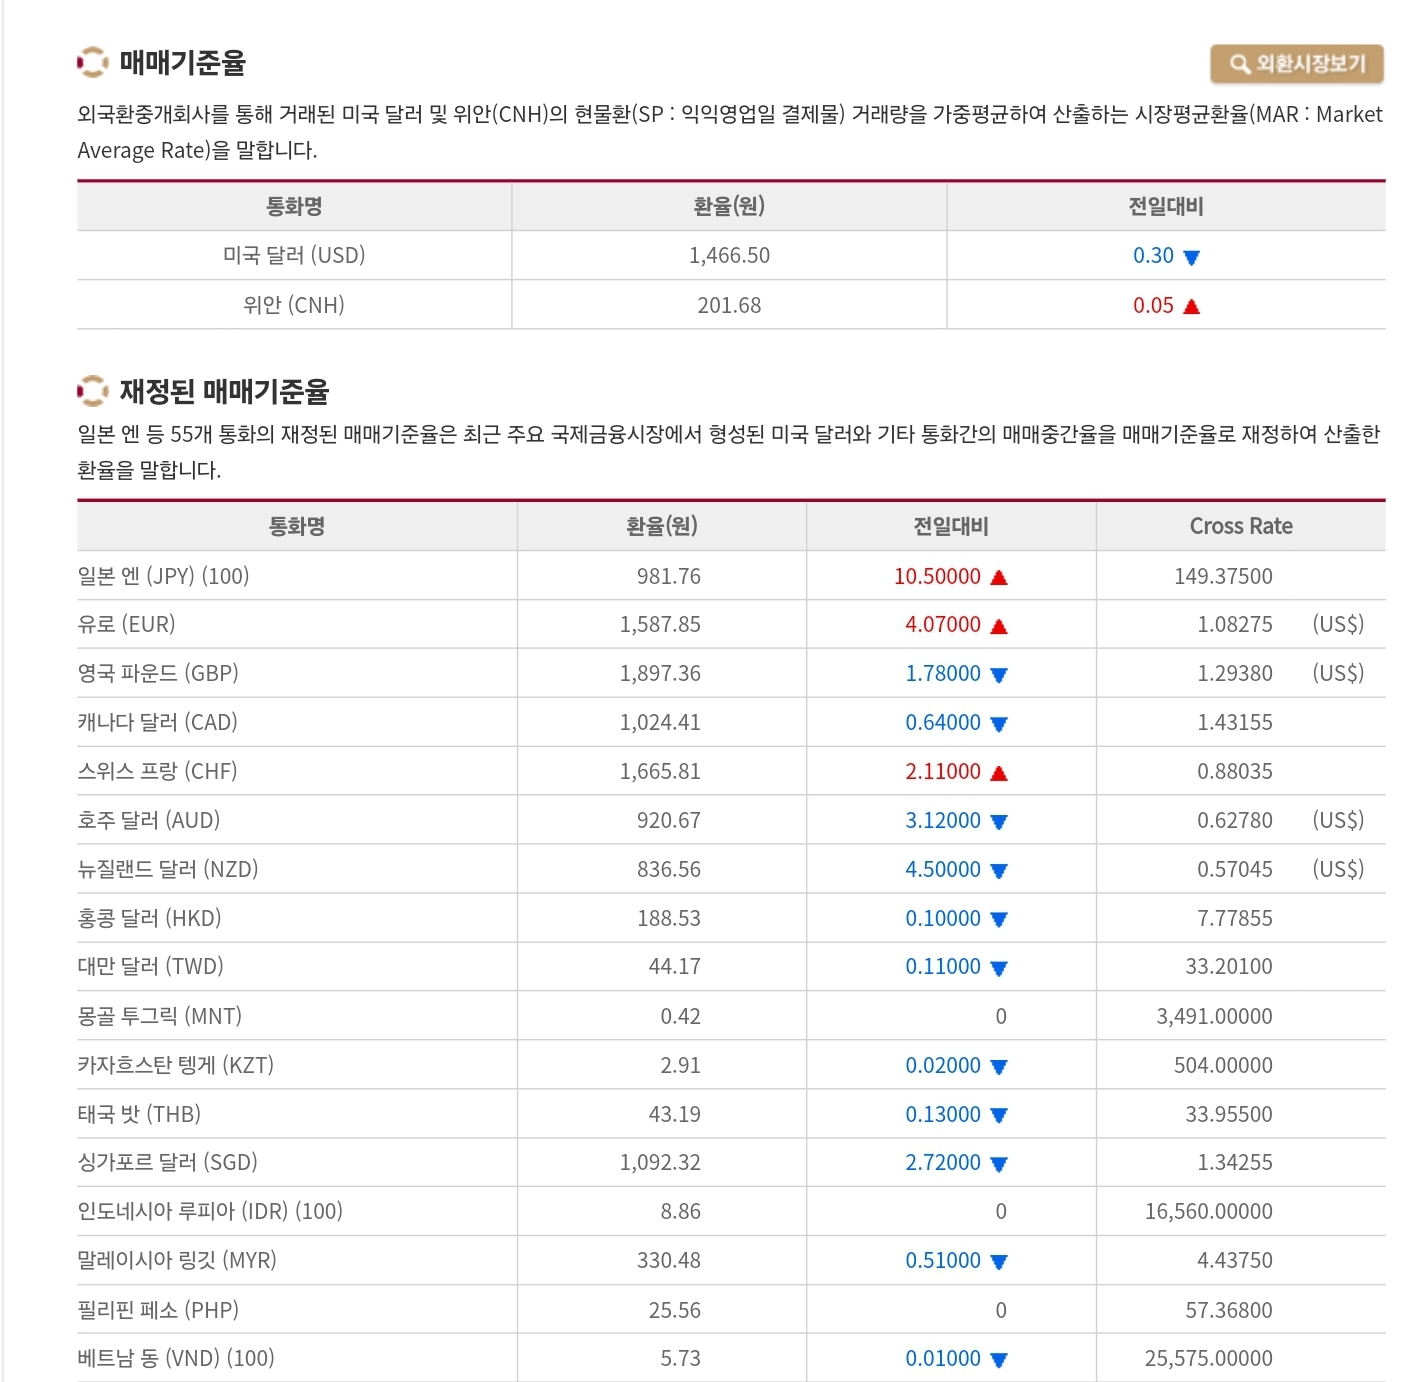Viewport: 1423px width, 1382px height.
Task: Click the IDR cross rate 16,560.00000
Action: point(1208,1211)
